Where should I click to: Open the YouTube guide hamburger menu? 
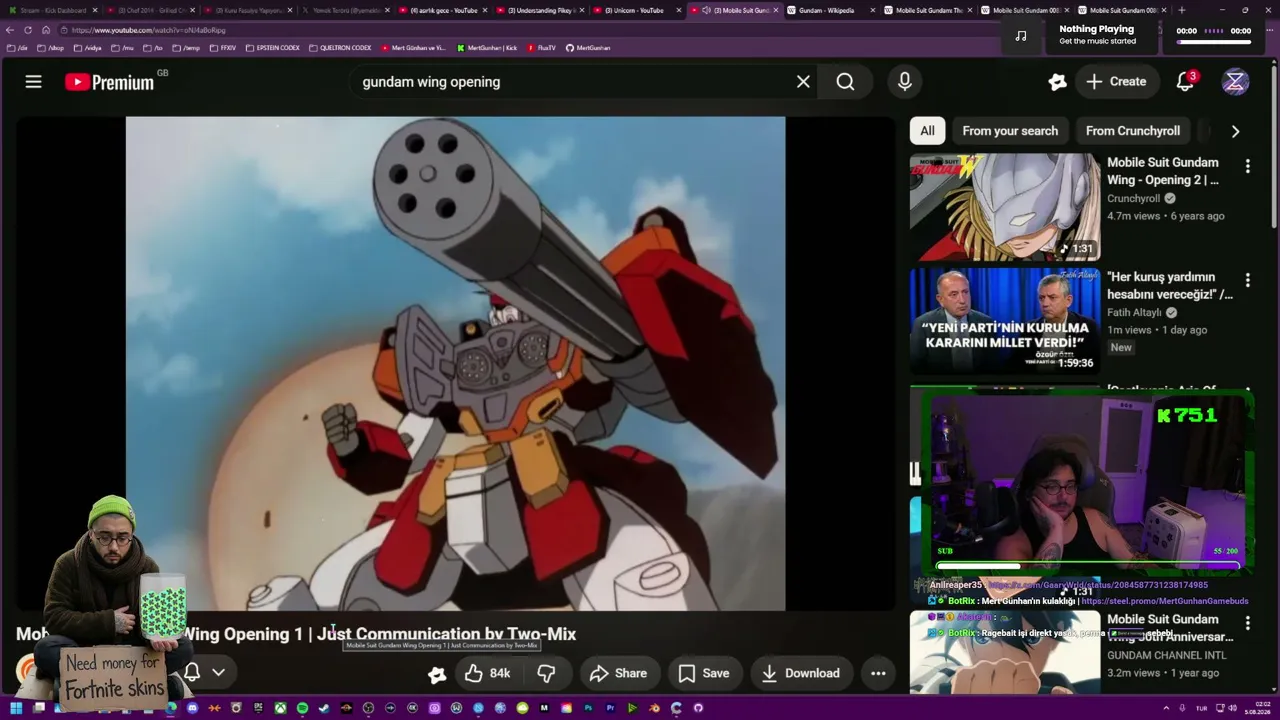[x=34, y=82]
